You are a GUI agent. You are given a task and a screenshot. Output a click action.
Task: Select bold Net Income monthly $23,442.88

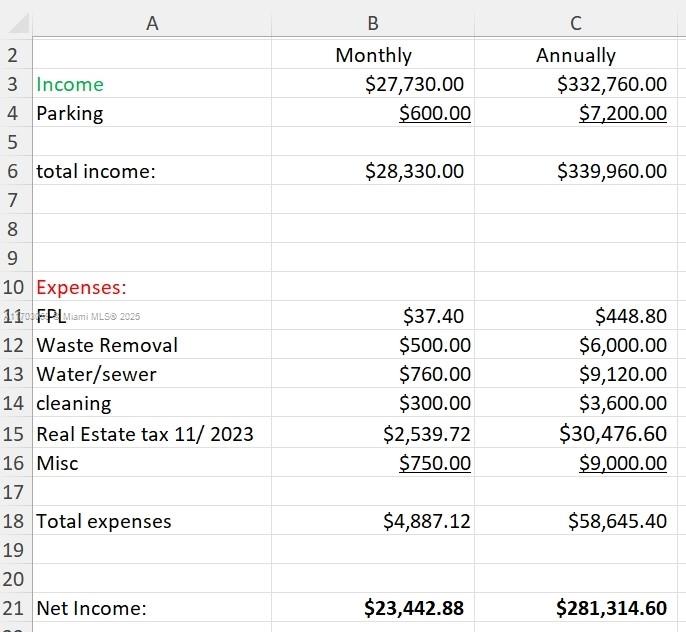pos(414,608)
